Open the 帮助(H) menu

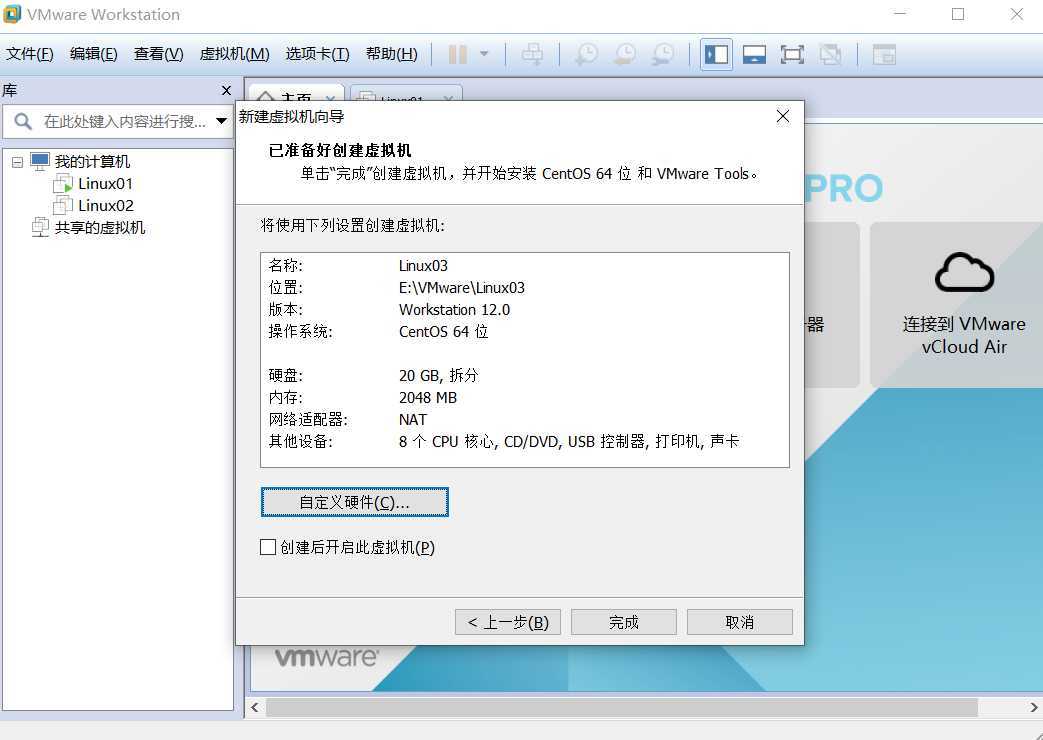392,54
